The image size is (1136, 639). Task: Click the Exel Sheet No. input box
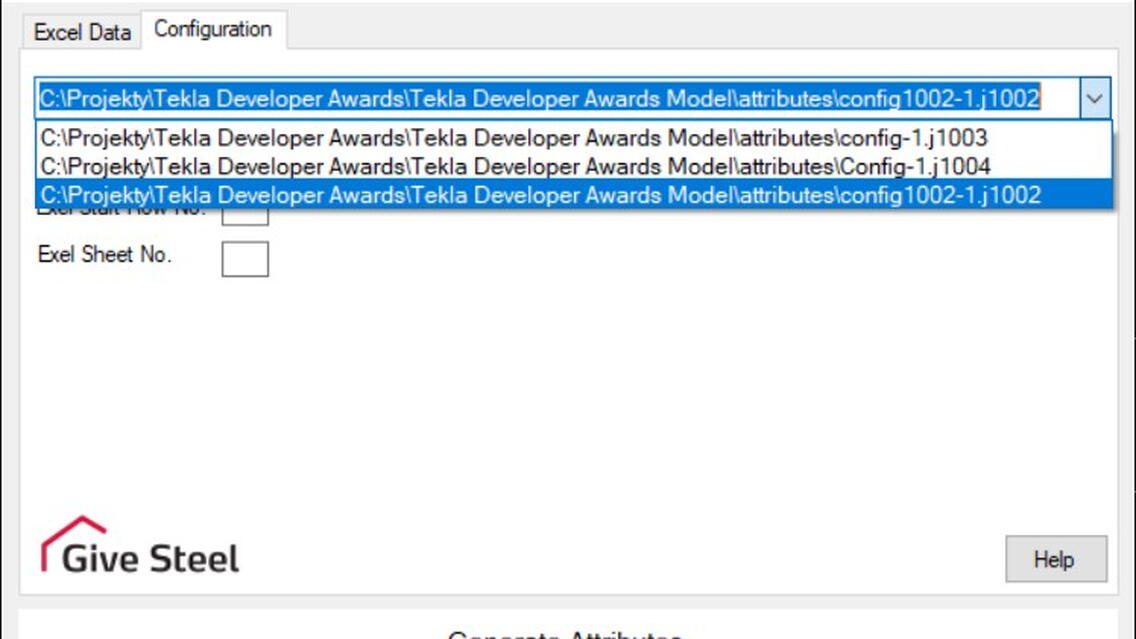point(245,259)
